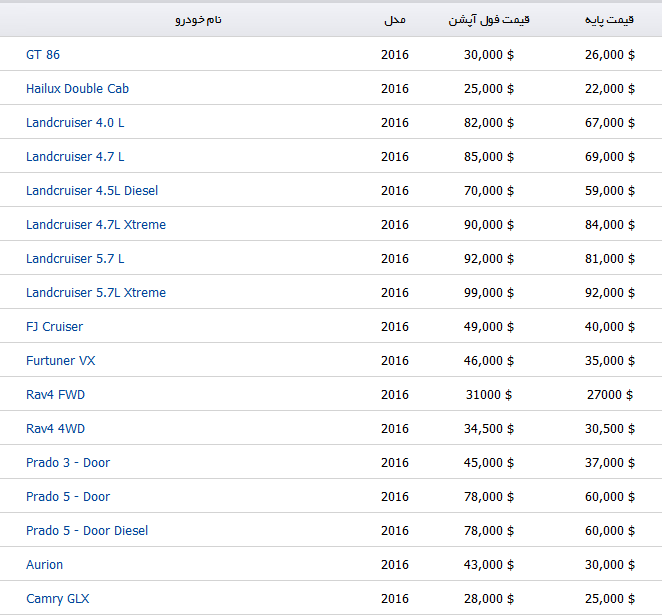Select Rav4 4WD full option price 34,500 $
Viewport: 662px width, 615px height.
tap(489, 428)
